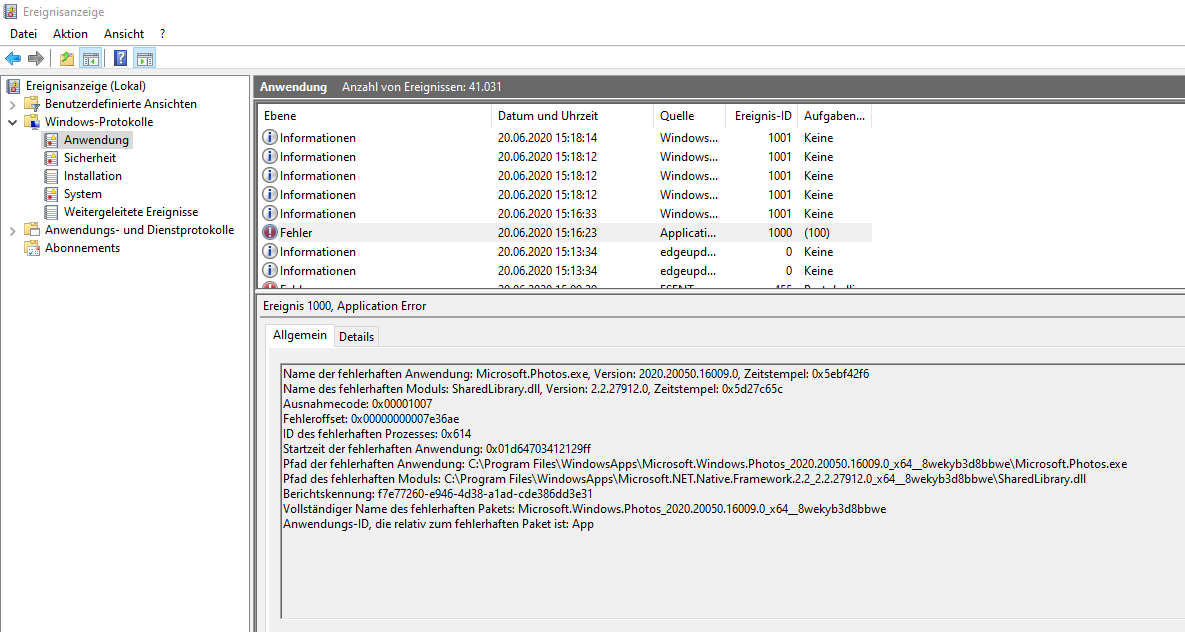Click the date cell '20.06.2020 15:16:23'
1185x632 pixels.
coord(547,233)
